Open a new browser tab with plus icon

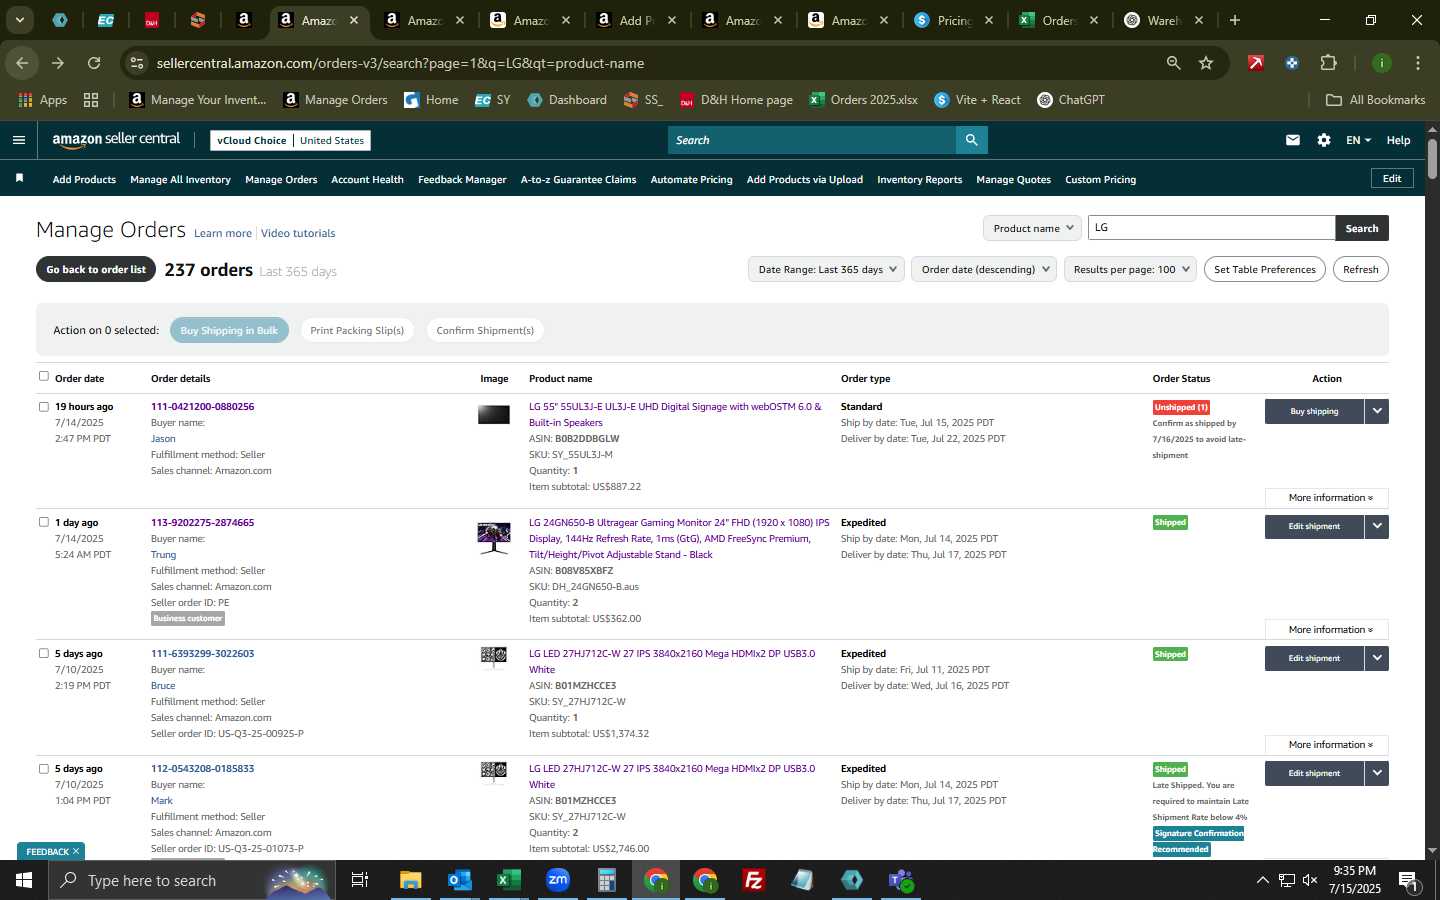[x=1235, y=20]
